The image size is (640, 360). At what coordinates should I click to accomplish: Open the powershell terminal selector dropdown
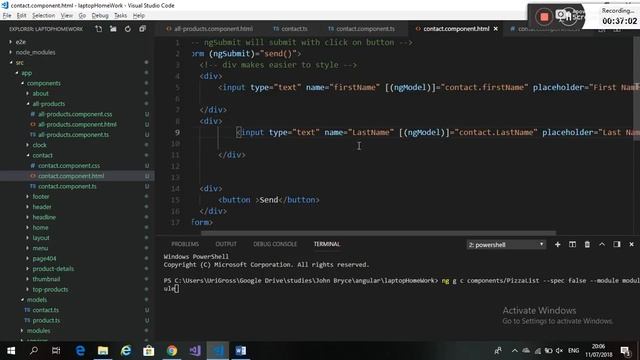[506, 244]
